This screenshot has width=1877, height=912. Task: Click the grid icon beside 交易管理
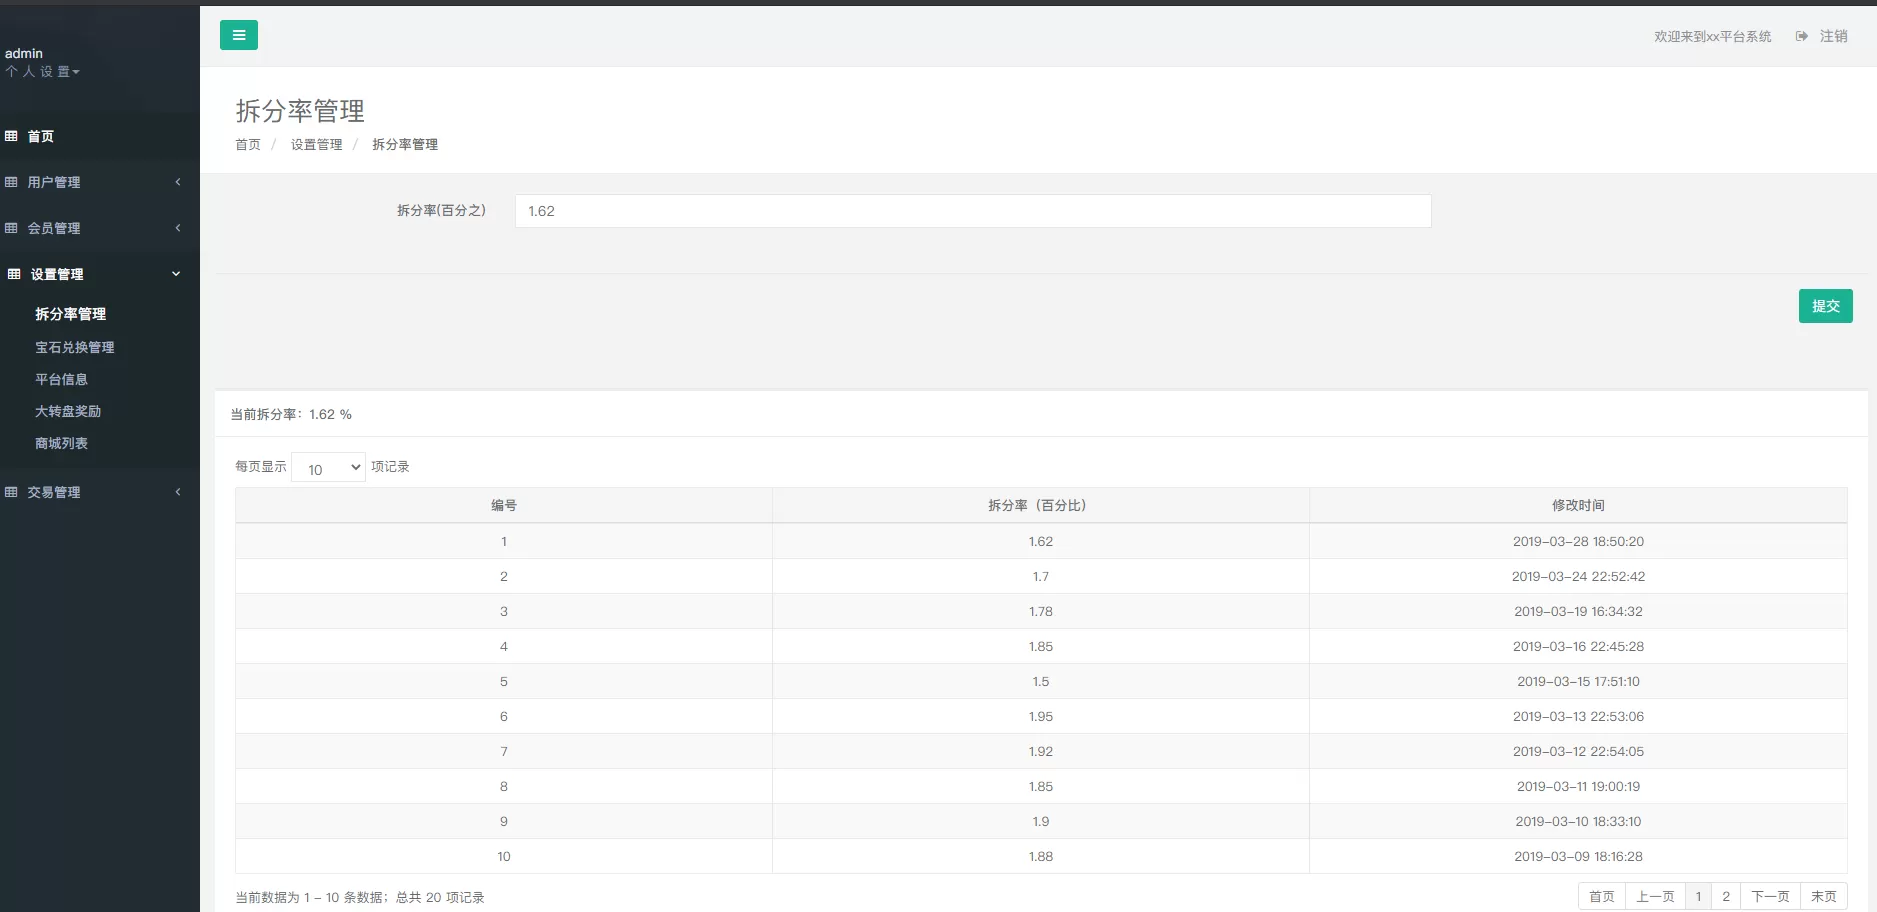11,492
